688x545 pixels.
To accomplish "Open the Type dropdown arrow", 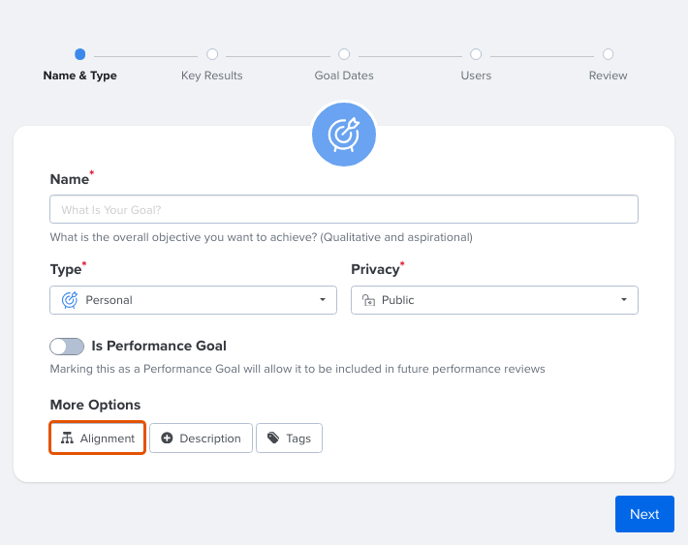I will click(322, 300).
